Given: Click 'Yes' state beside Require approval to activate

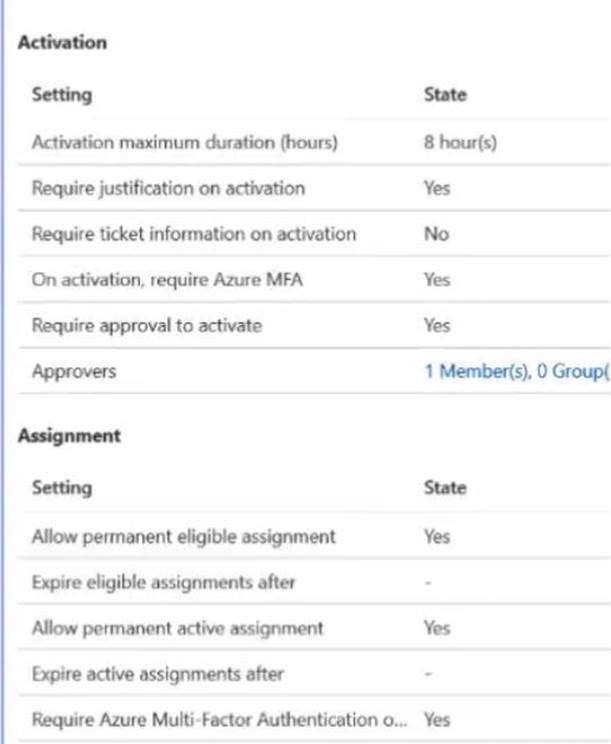Looking at the screenshot, I should tap(437, 325).
